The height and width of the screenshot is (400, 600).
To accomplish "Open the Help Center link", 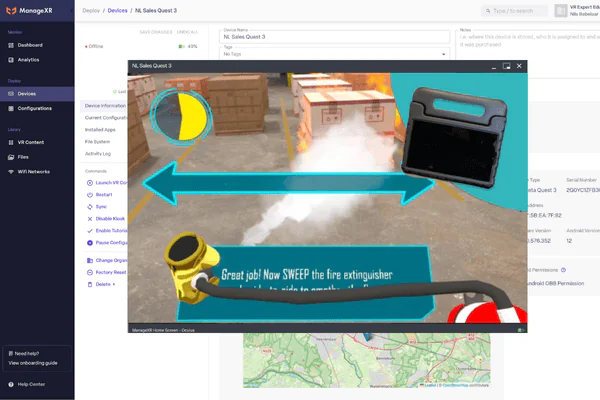I will [31, 384].
